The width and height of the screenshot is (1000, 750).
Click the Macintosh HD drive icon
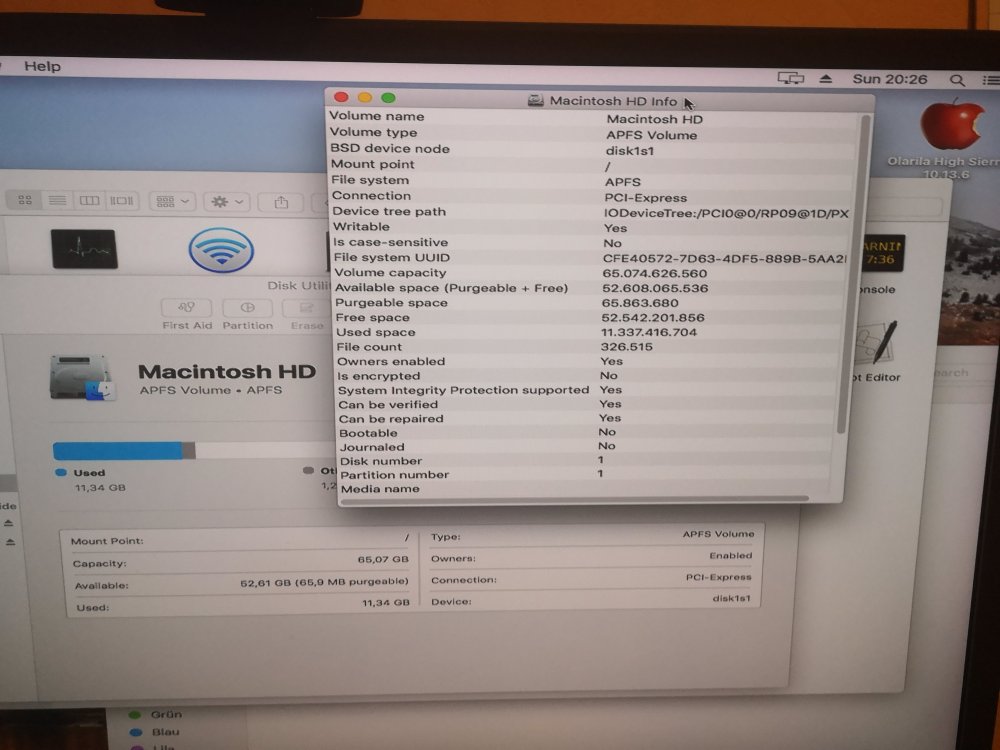[82, 377]
